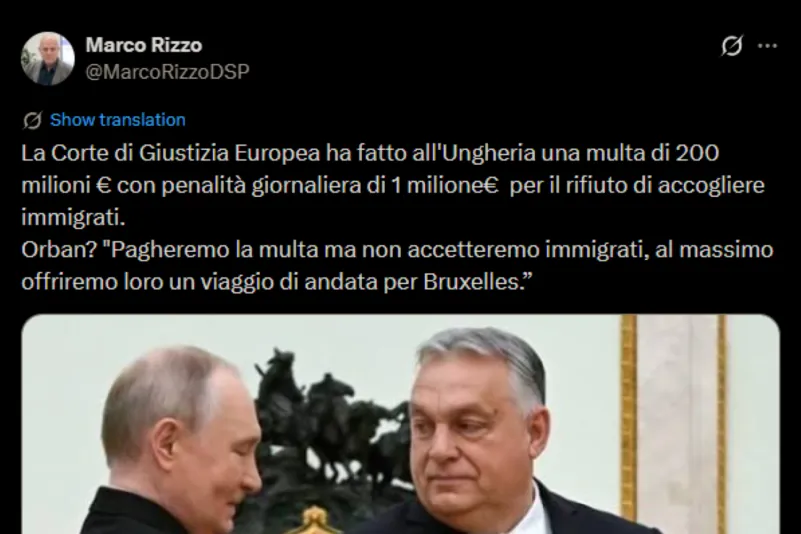
Task: Click the '200' figure in tweet text
Action: click(x=697, y=153)
